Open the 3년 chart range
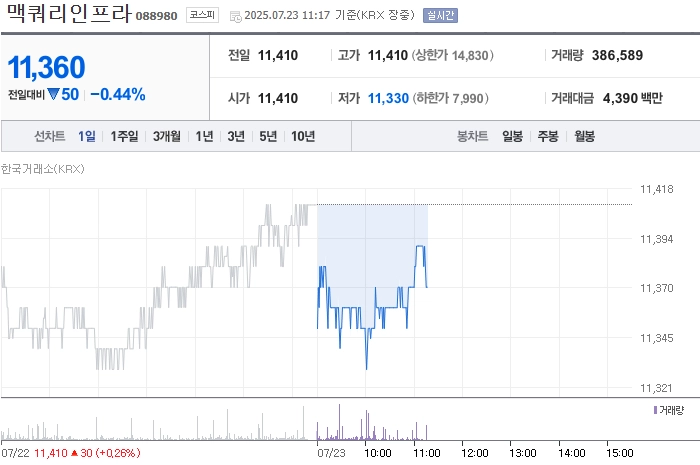The width and height of the screenshot is (700, 465). pyautogui.click(x=236, y=136)
